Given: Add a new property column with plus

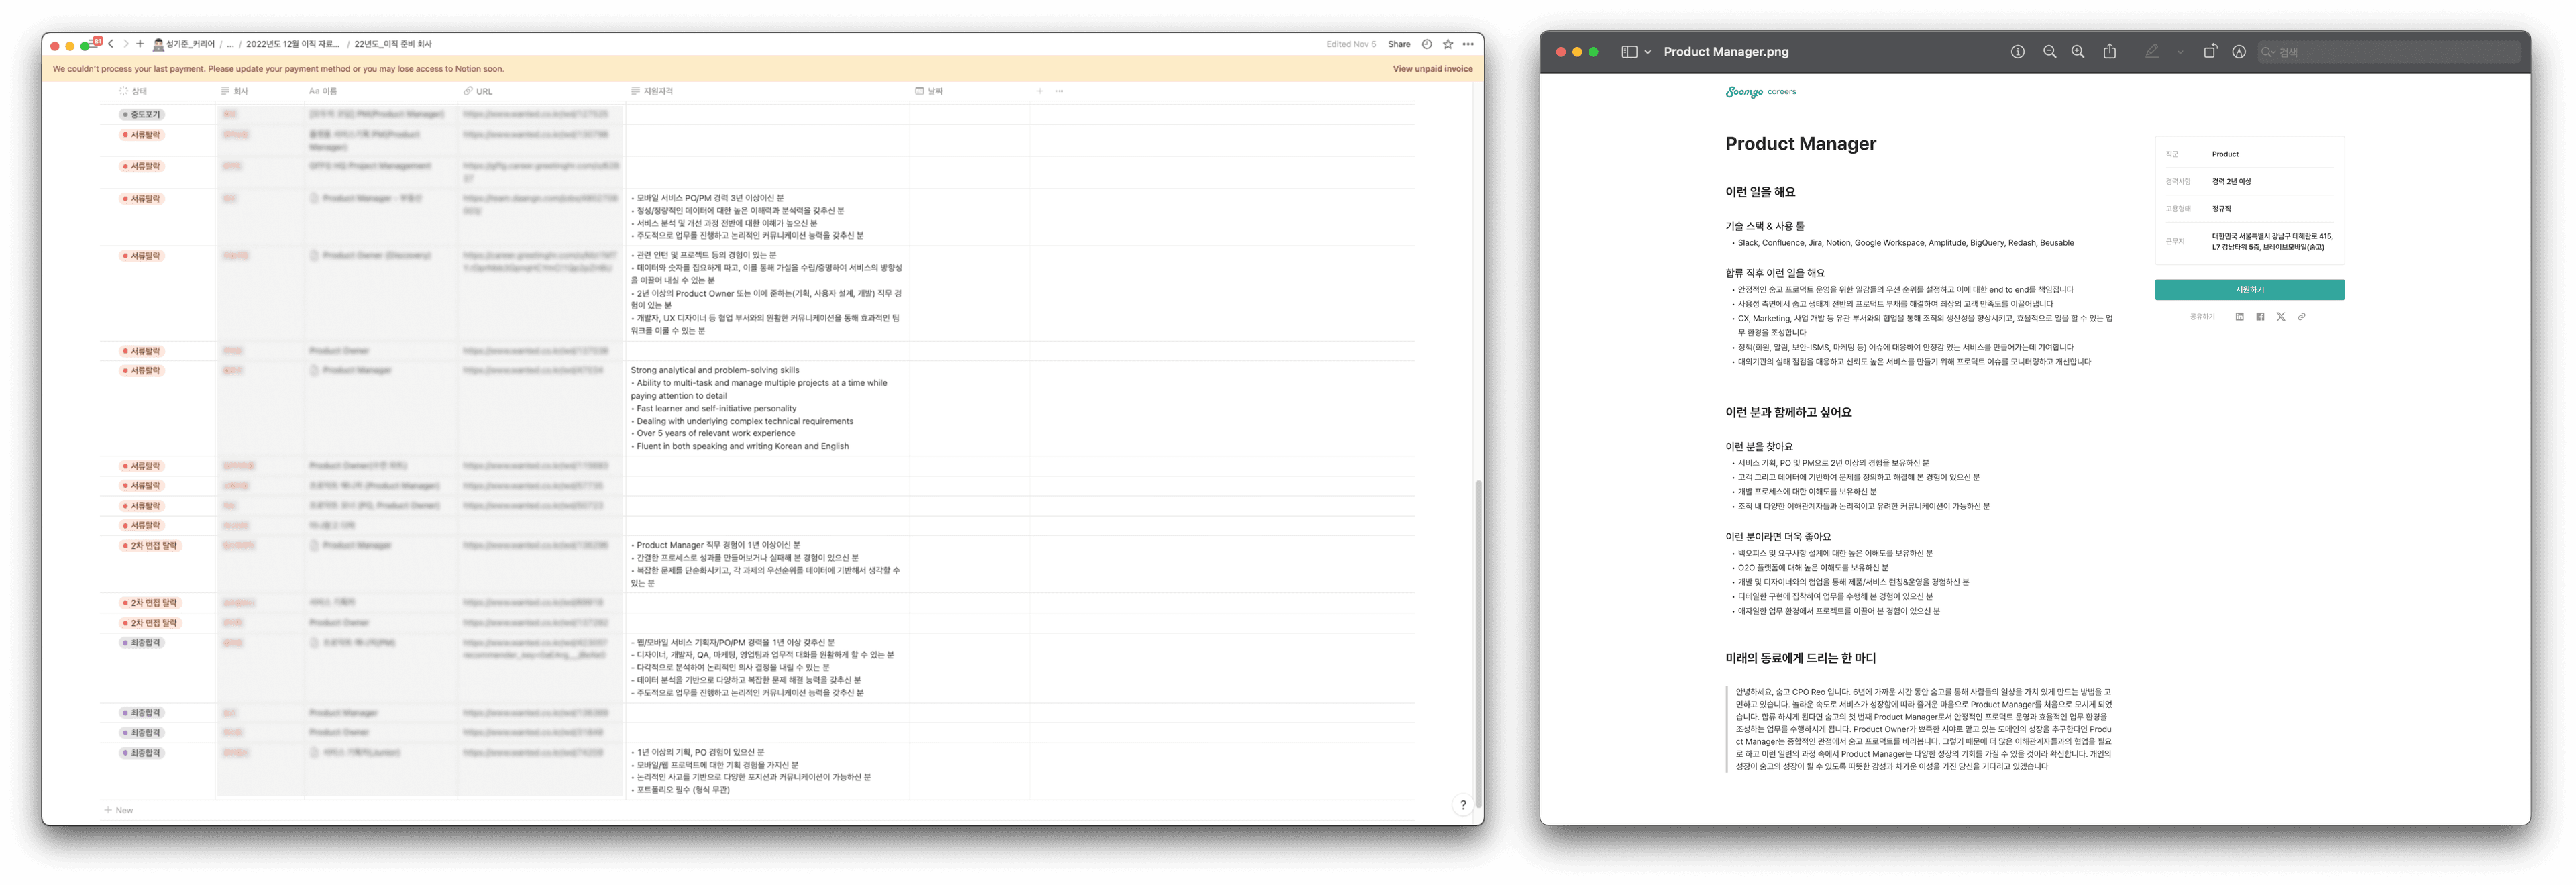Looking at the screenshot, I should point(1039,91).
